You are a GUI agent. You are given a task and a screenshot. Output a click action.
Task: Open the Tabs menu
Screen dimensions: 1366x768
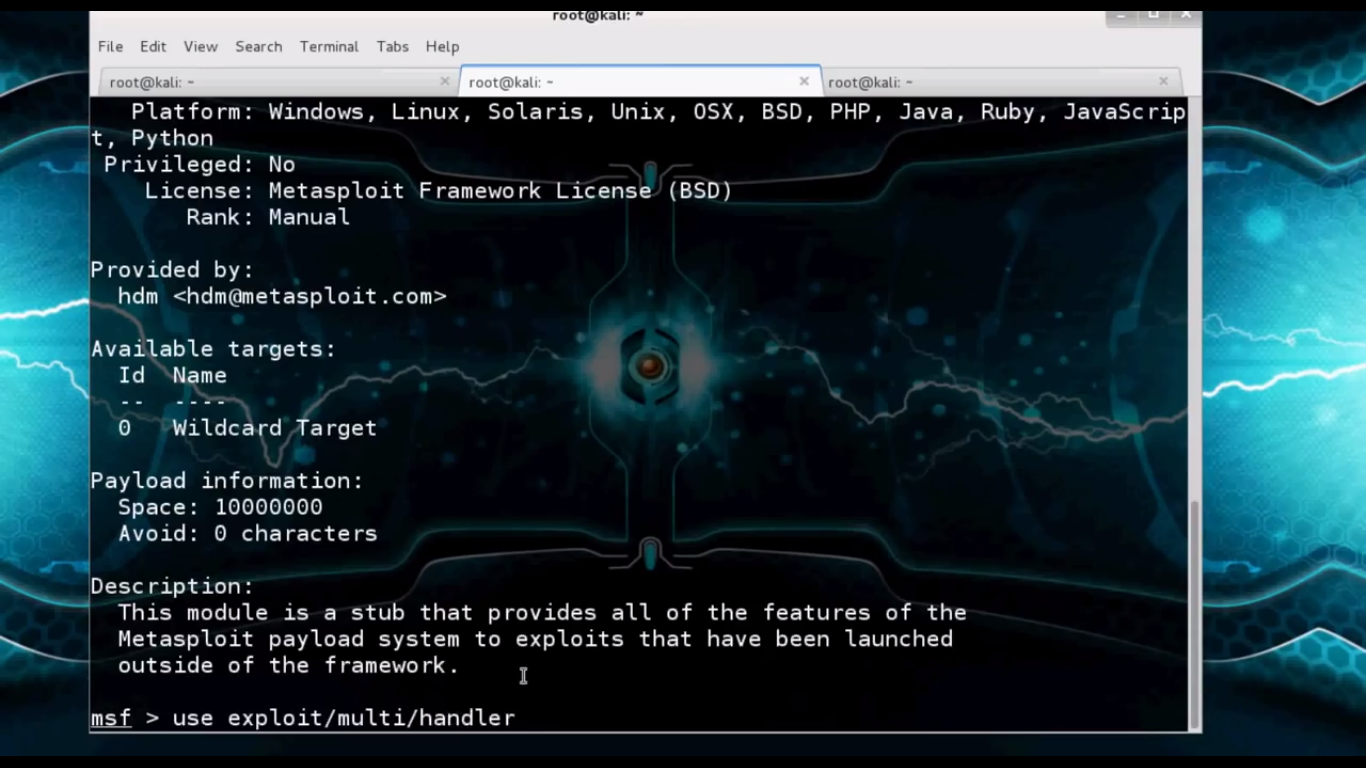392,46
